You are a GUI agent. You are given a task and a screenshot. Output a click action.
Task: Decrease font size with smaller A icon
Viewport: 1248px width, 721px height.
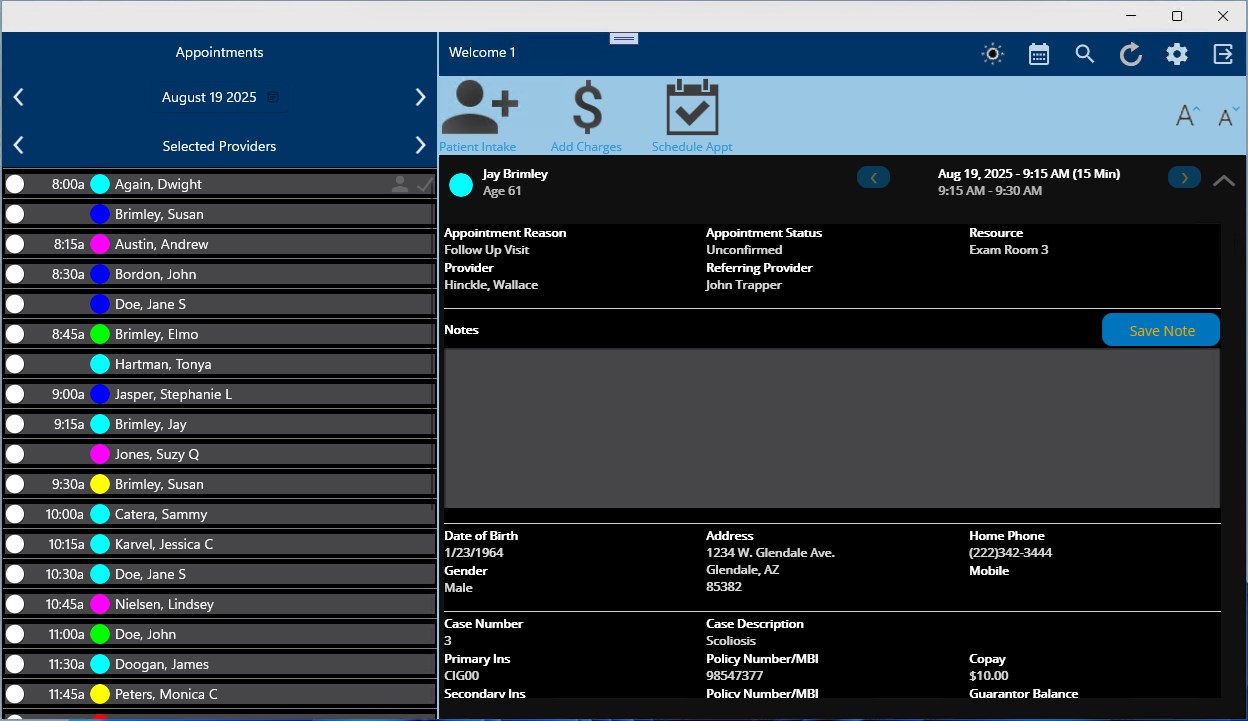[1228, 116]
